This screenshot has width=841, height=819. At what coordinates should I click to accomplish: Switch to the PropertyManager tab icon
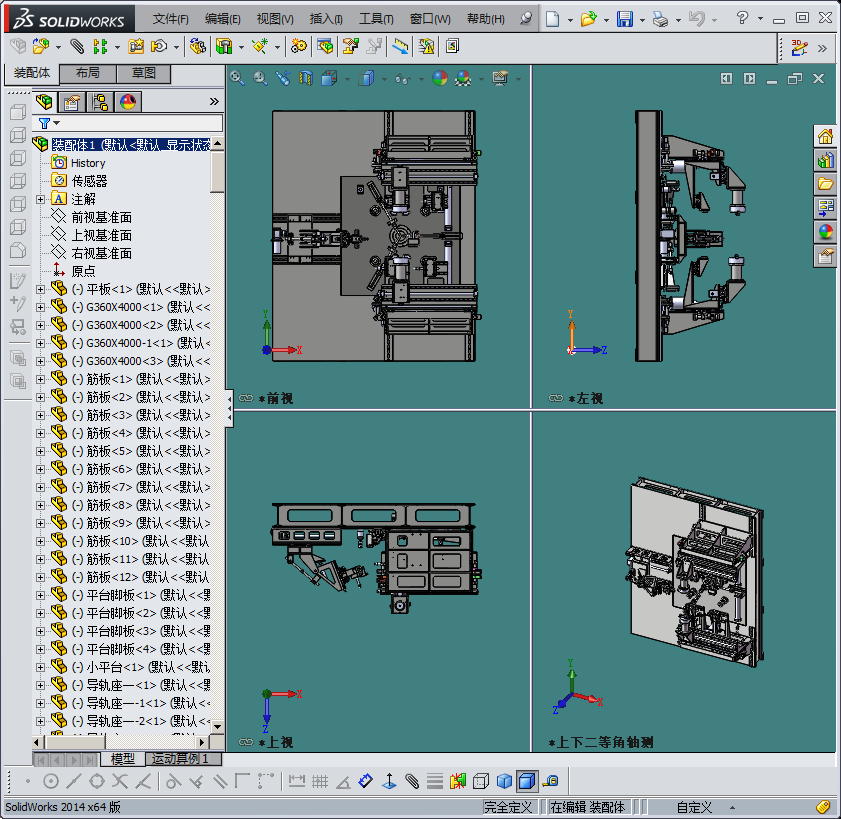pos(72,101)
